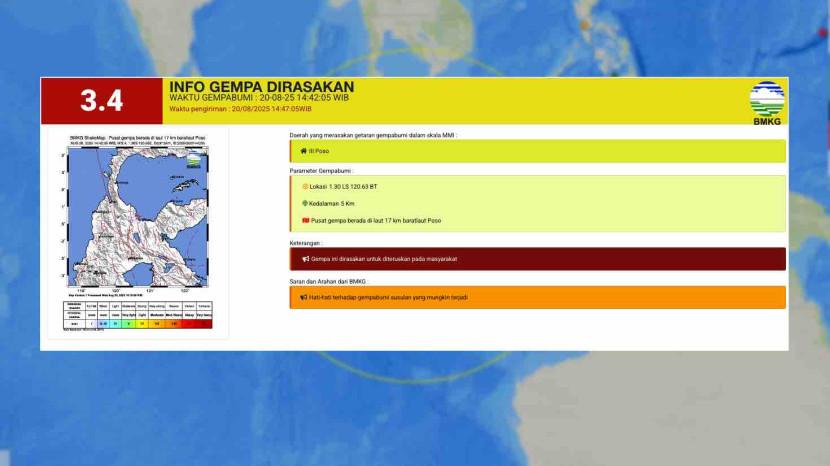Click the red flag icon beside Pusat gempa
The height and width of the screenshot is (466, 830).
coord(305,220)
